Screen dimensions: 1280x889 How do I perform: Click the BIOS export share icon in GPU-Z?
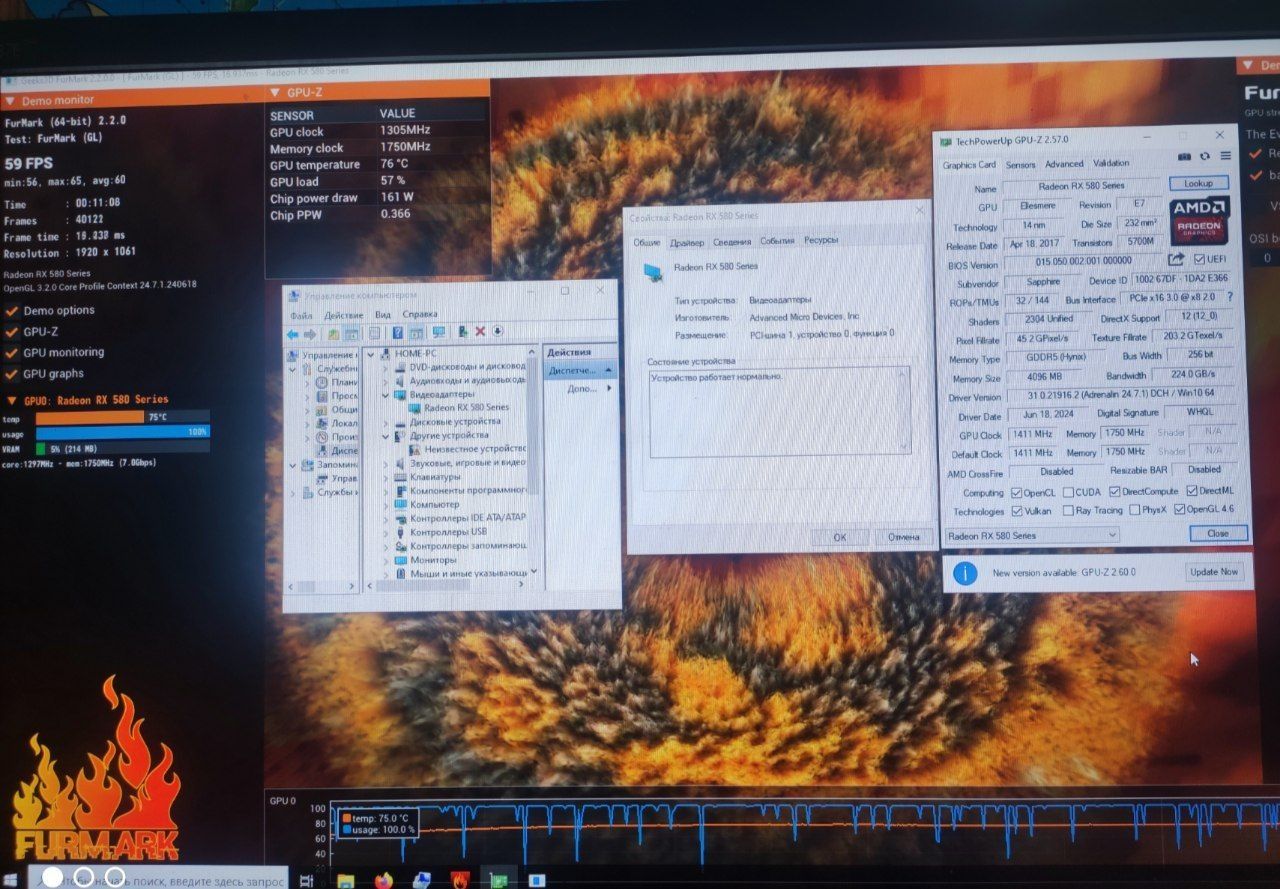point(1176,260)
